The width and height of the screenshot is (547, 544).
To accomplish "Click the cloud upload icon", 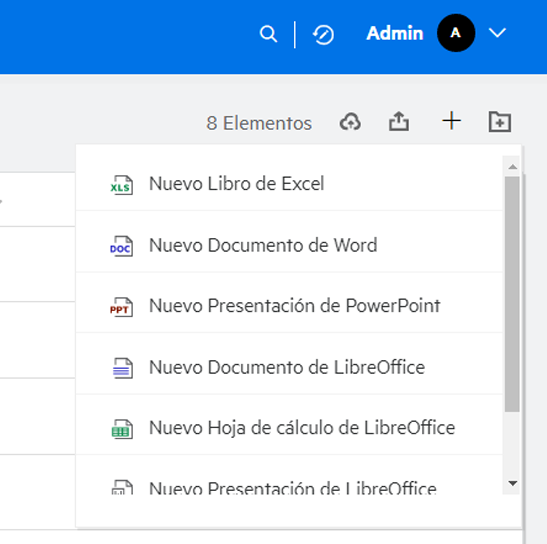I will [x=350, y=122].
